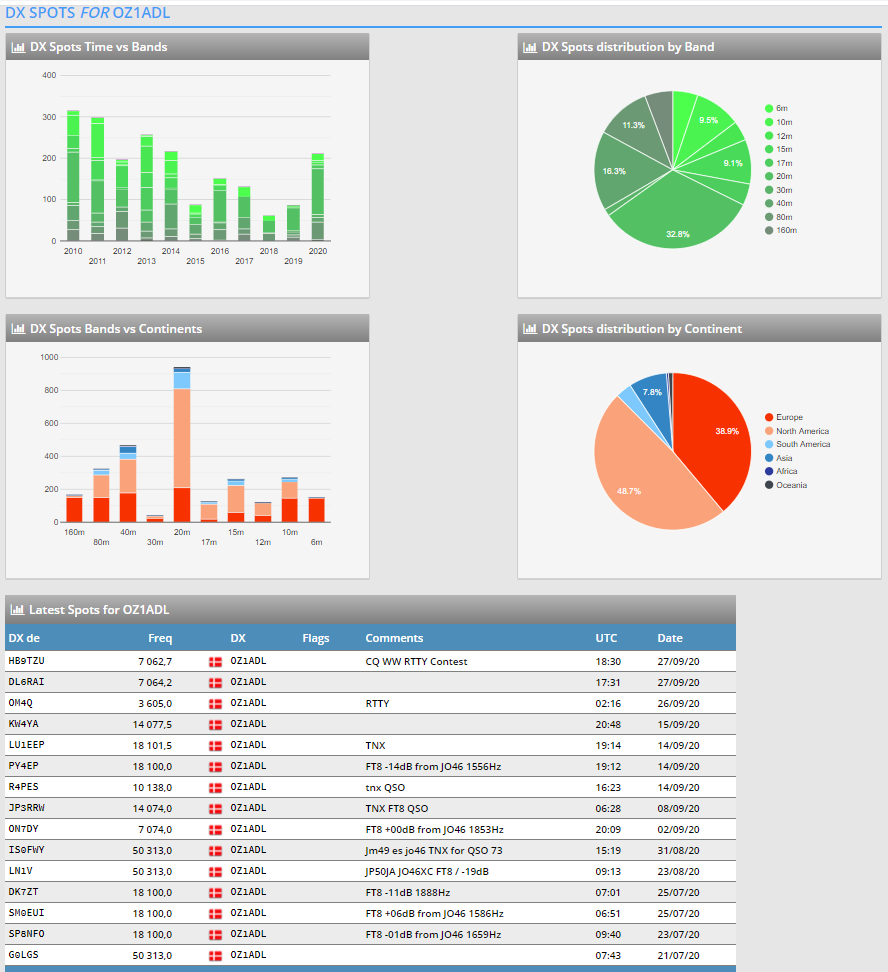The height and width of the screenshot is (972, 888).
Task: Click the red Europe legend color swatch
Action: (x=769, y=417)
